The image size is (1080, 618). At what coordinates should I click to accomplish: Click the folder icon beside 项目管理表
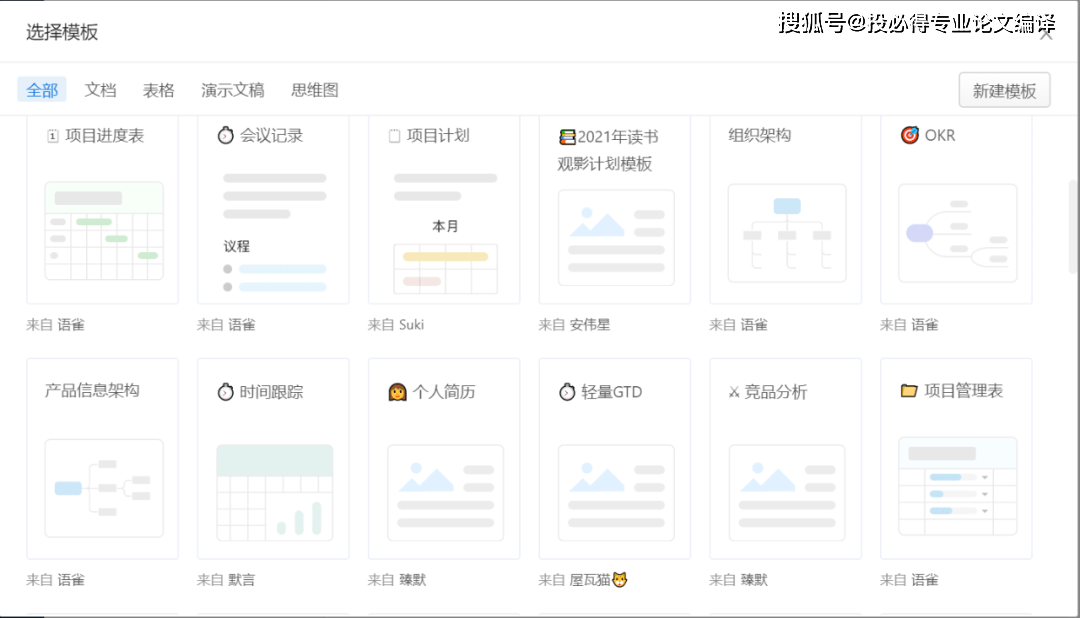pos(909,391)
